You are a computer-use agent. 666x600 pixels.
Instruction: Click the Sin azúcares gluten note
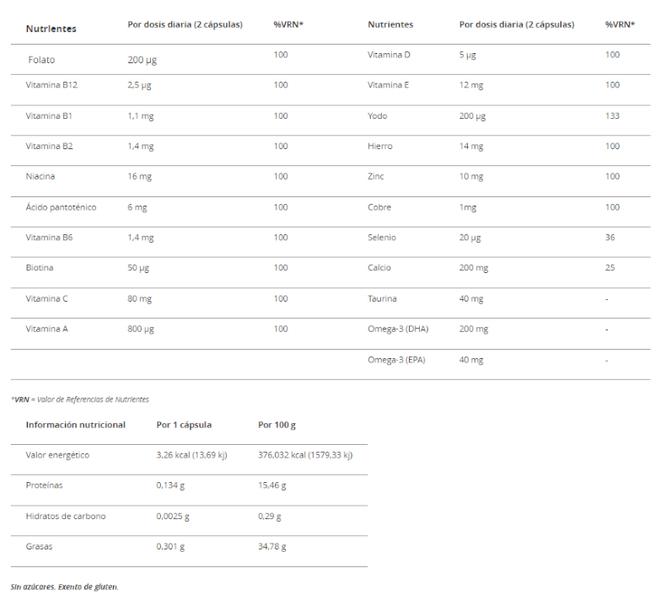tap(64, 587)
